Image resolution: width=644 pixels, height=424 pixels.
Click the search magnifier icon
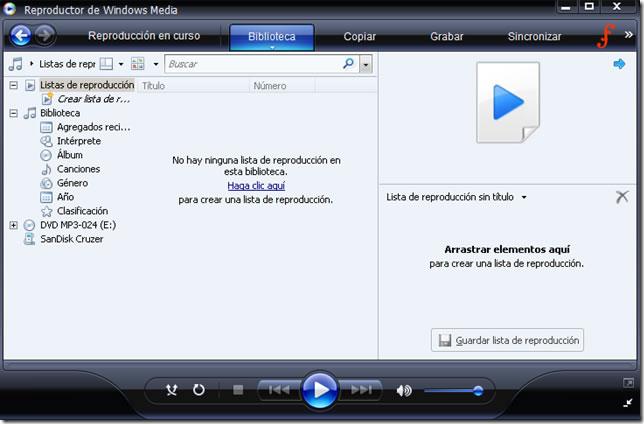point(348,63)
